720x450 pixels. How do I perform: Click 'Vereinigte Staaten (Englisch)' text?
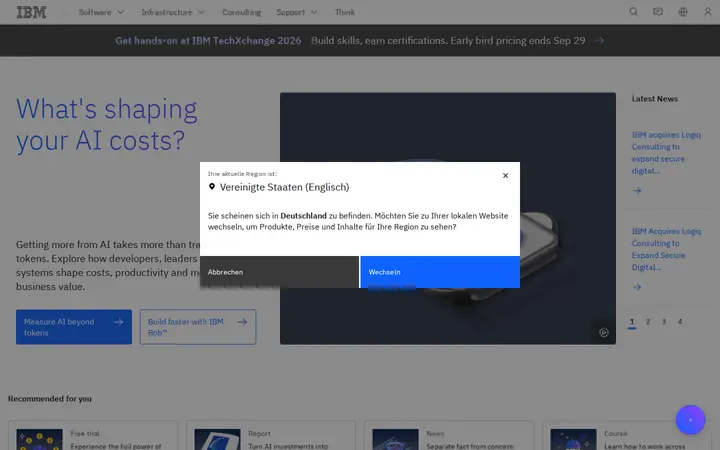pos(284,187)
